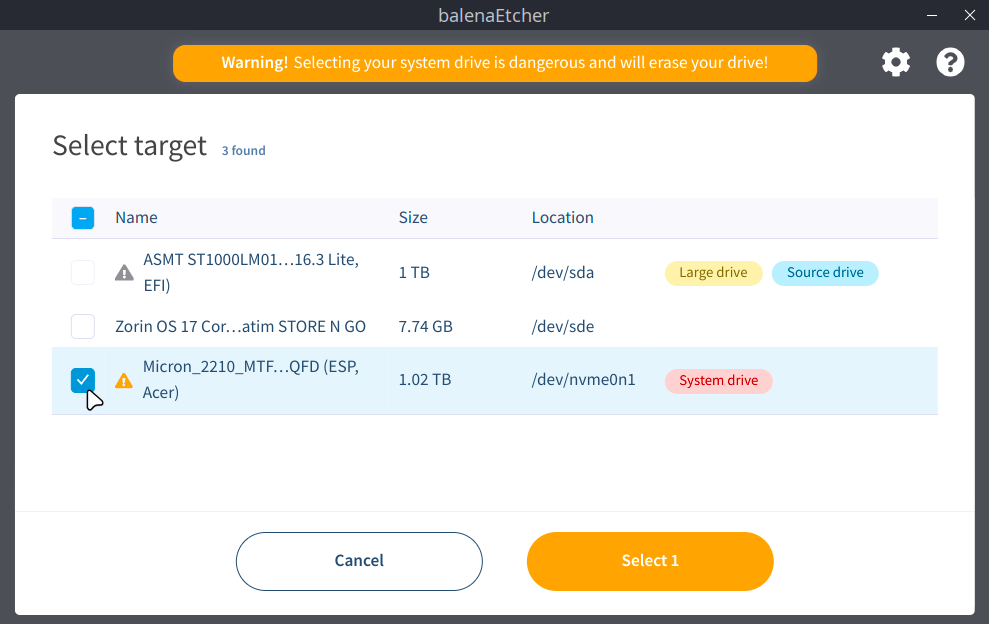Click gray warning icon beside ASMT drive
The width and height of the screenshot is (989, 624).
point(124,272)
